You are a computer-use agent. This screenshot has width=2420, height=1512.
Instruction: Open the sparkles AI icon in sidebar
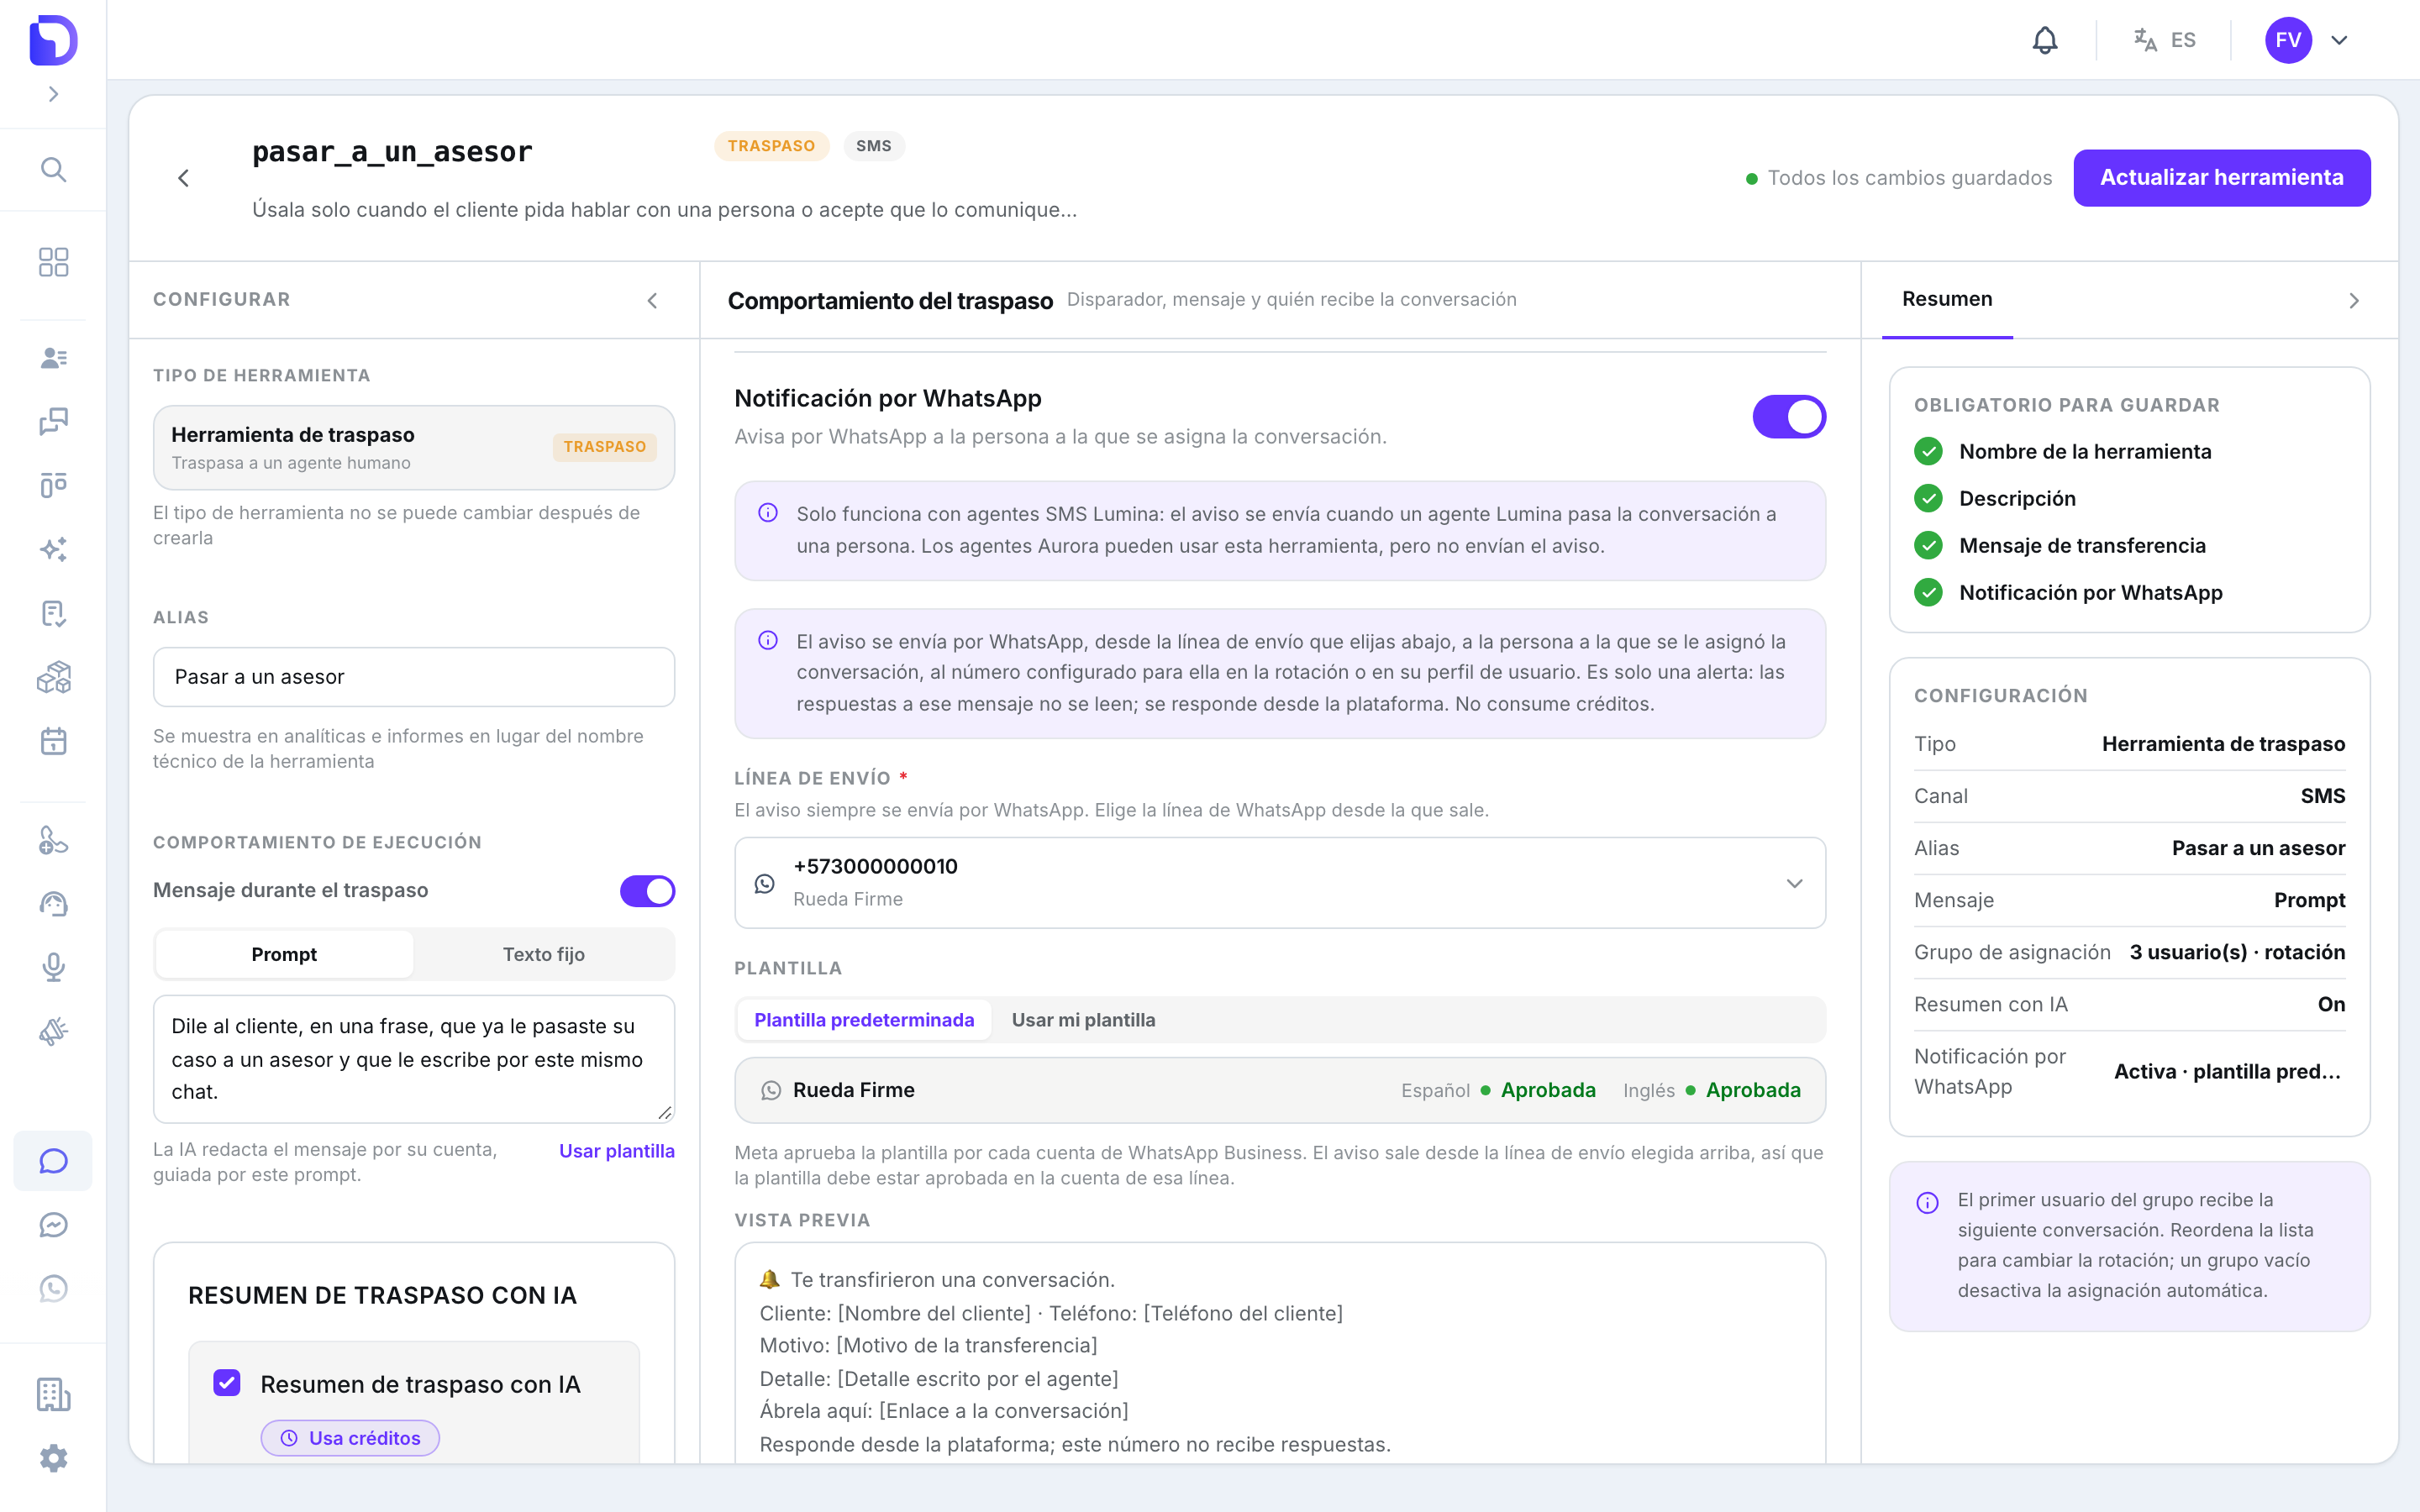[x=53, y=549]
